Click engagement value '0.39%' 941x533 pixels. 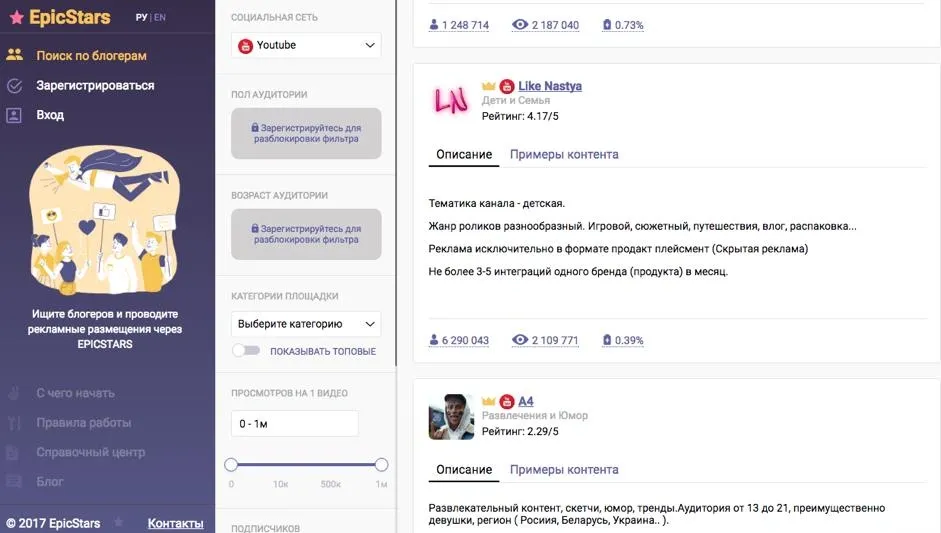tap(629, 340)
